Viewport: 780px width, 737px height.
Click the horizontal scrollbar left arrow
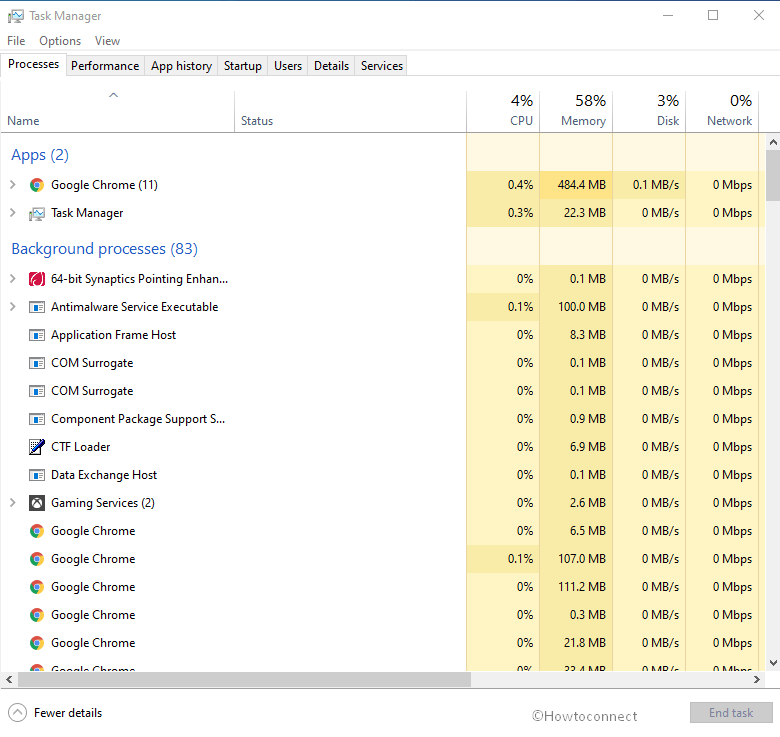pos(9,679)
